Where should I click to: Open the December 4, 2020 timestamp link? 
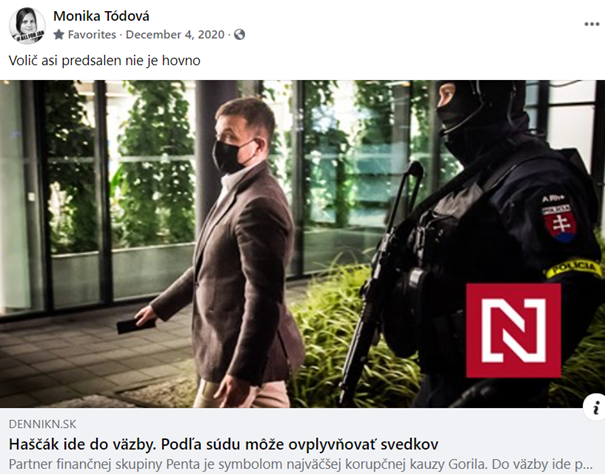175,35
